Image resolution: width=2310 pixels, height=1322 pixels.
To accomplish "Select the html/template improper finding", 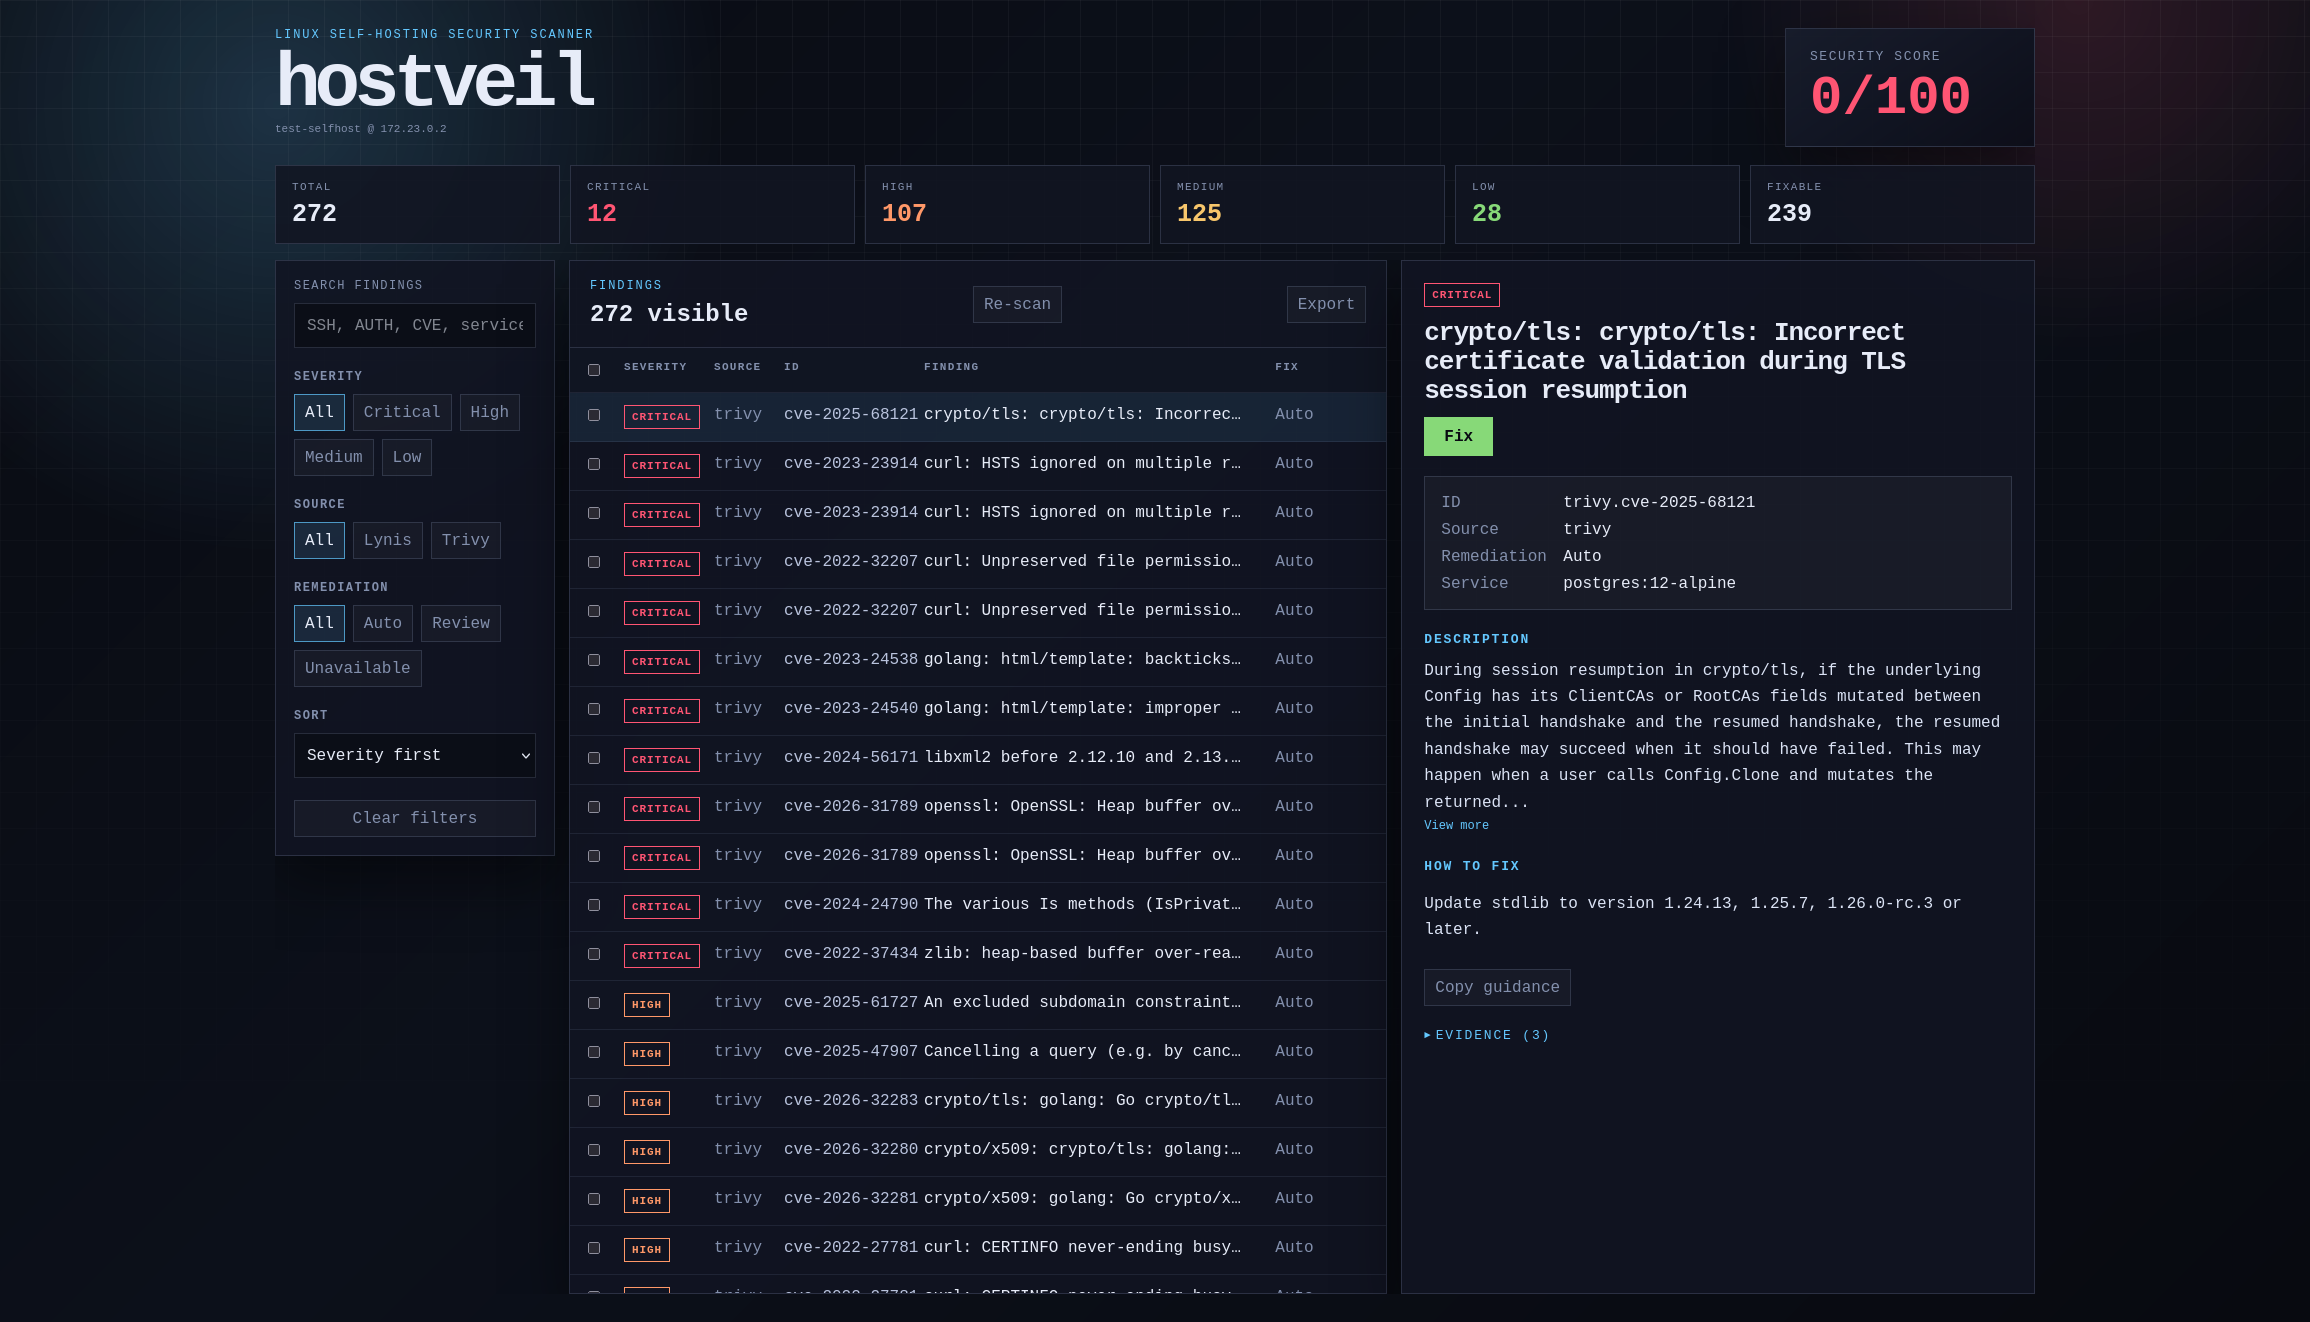I will click(x=978, y=709).
